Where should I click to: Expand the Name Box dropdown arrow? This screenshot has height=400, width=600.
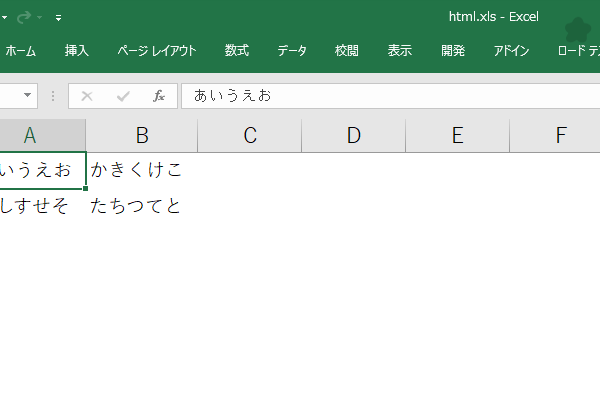pos(27,95)
